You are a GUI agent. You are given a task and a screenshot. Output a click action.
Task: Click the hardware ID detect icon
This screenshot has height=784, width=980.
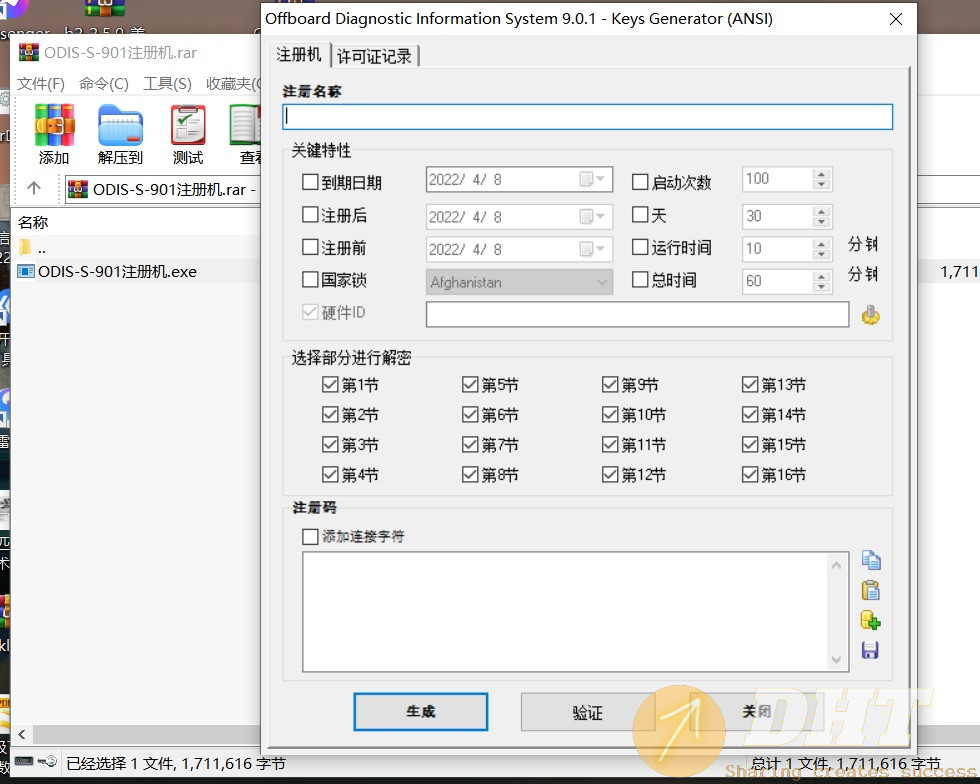click(870, 315)
